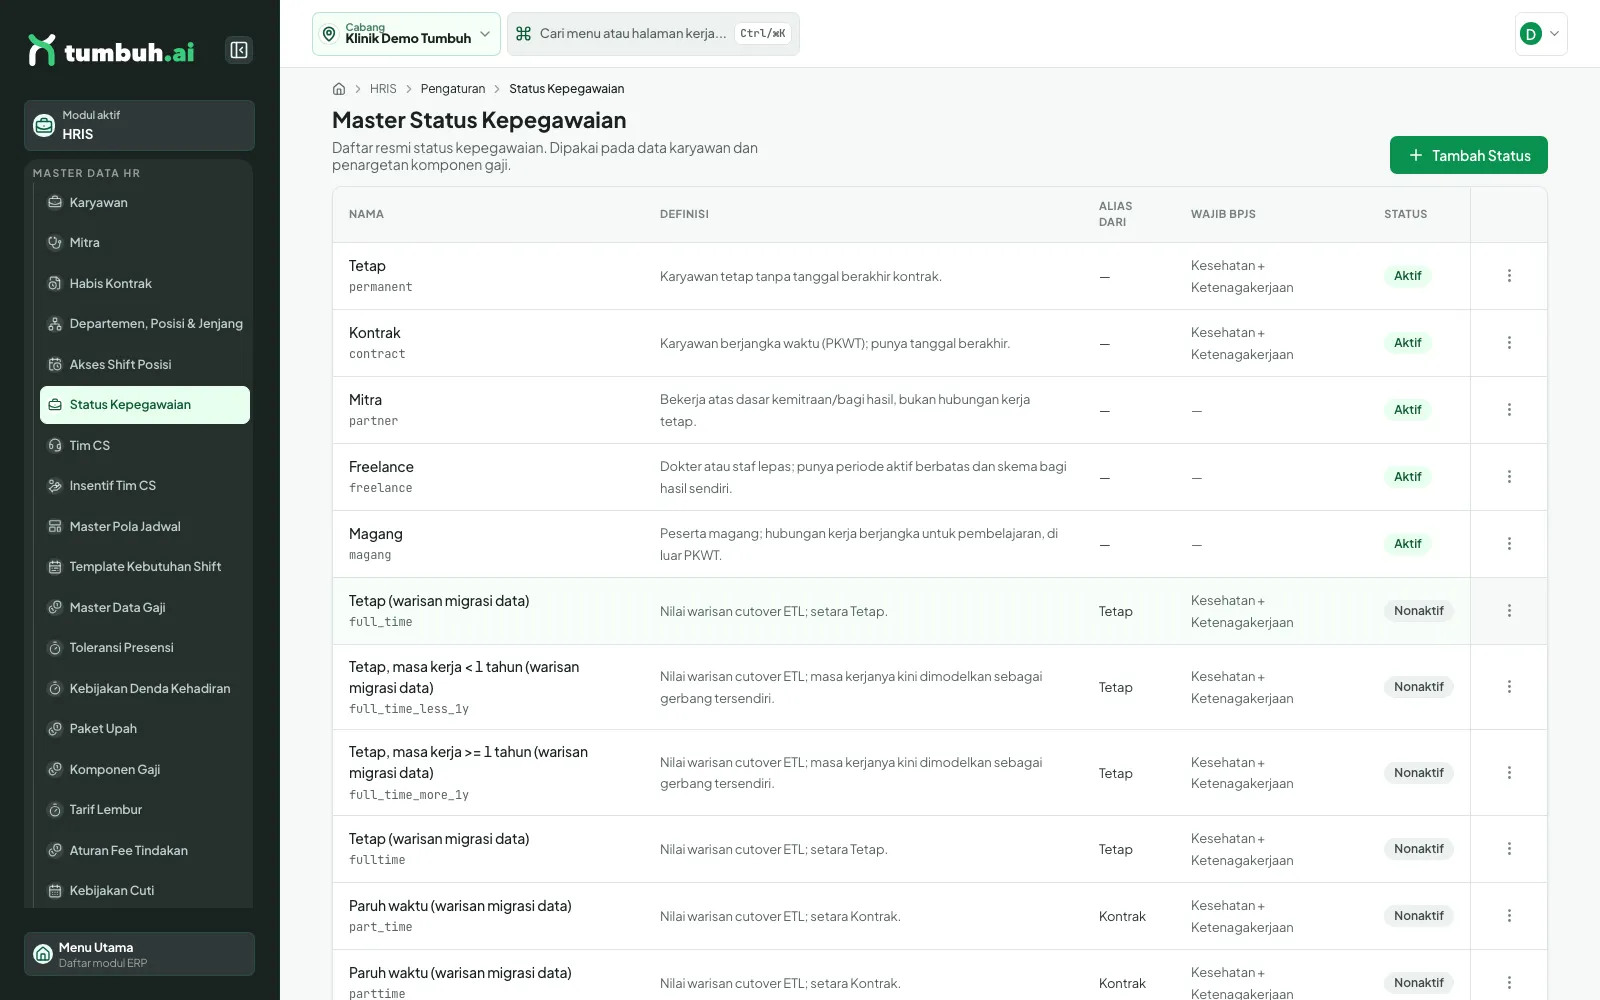Open row menu for full_time_less_1y
Screen dimensions: 1600x1000
(1509, 687)
